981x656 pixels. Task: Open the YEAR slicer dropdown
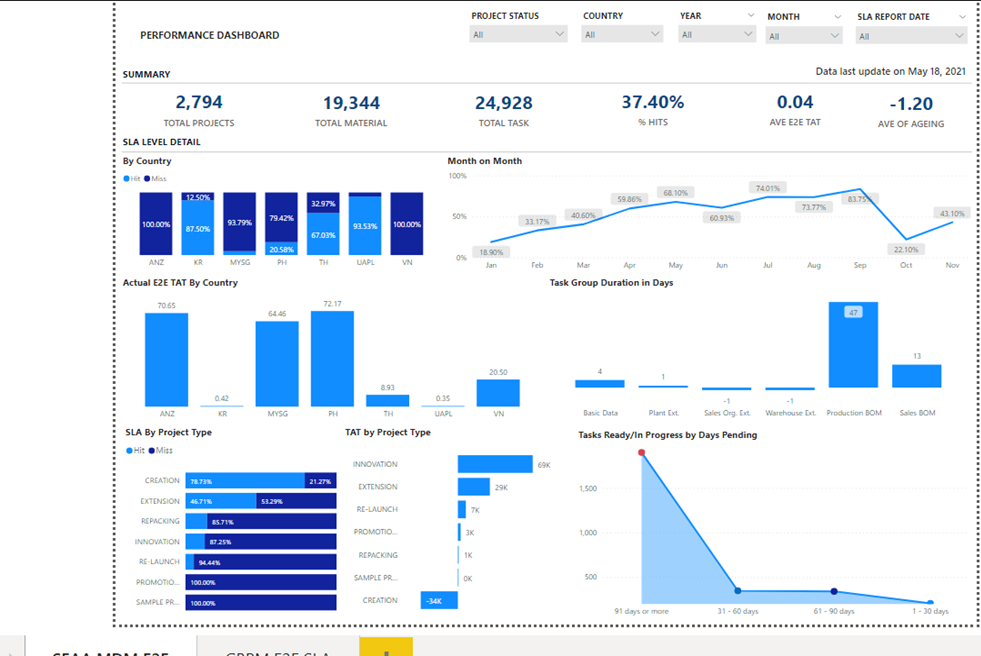pos(717,34)
